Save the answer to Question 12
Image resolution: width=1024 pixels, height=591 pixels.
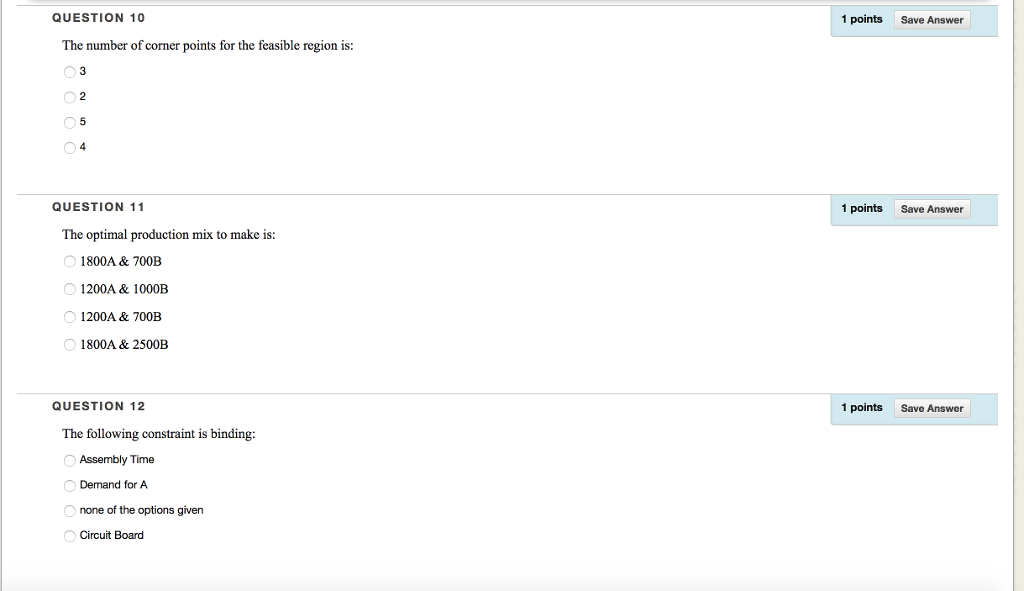click(931, 408)
